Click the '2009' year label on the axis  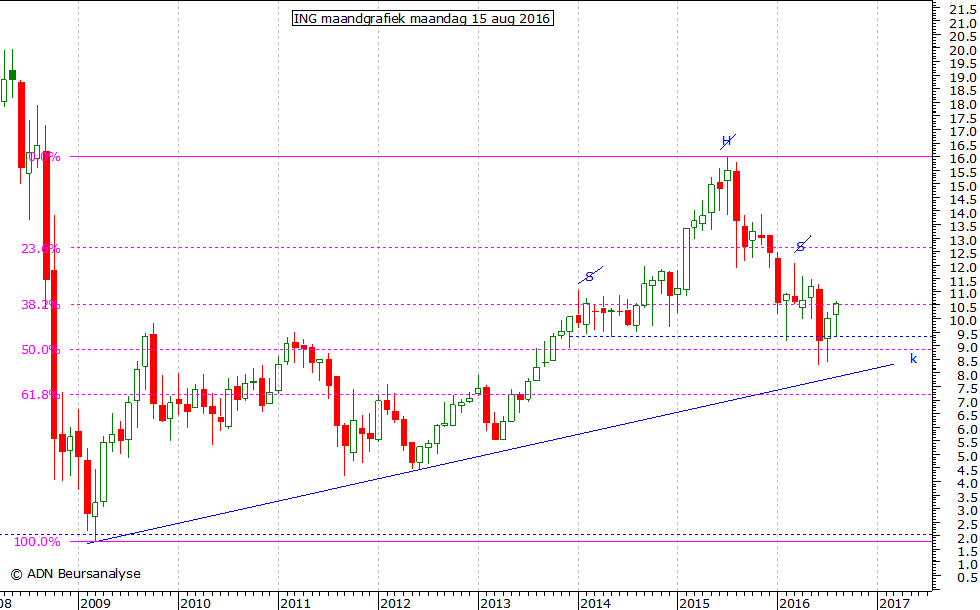click(x=96, y=603)
